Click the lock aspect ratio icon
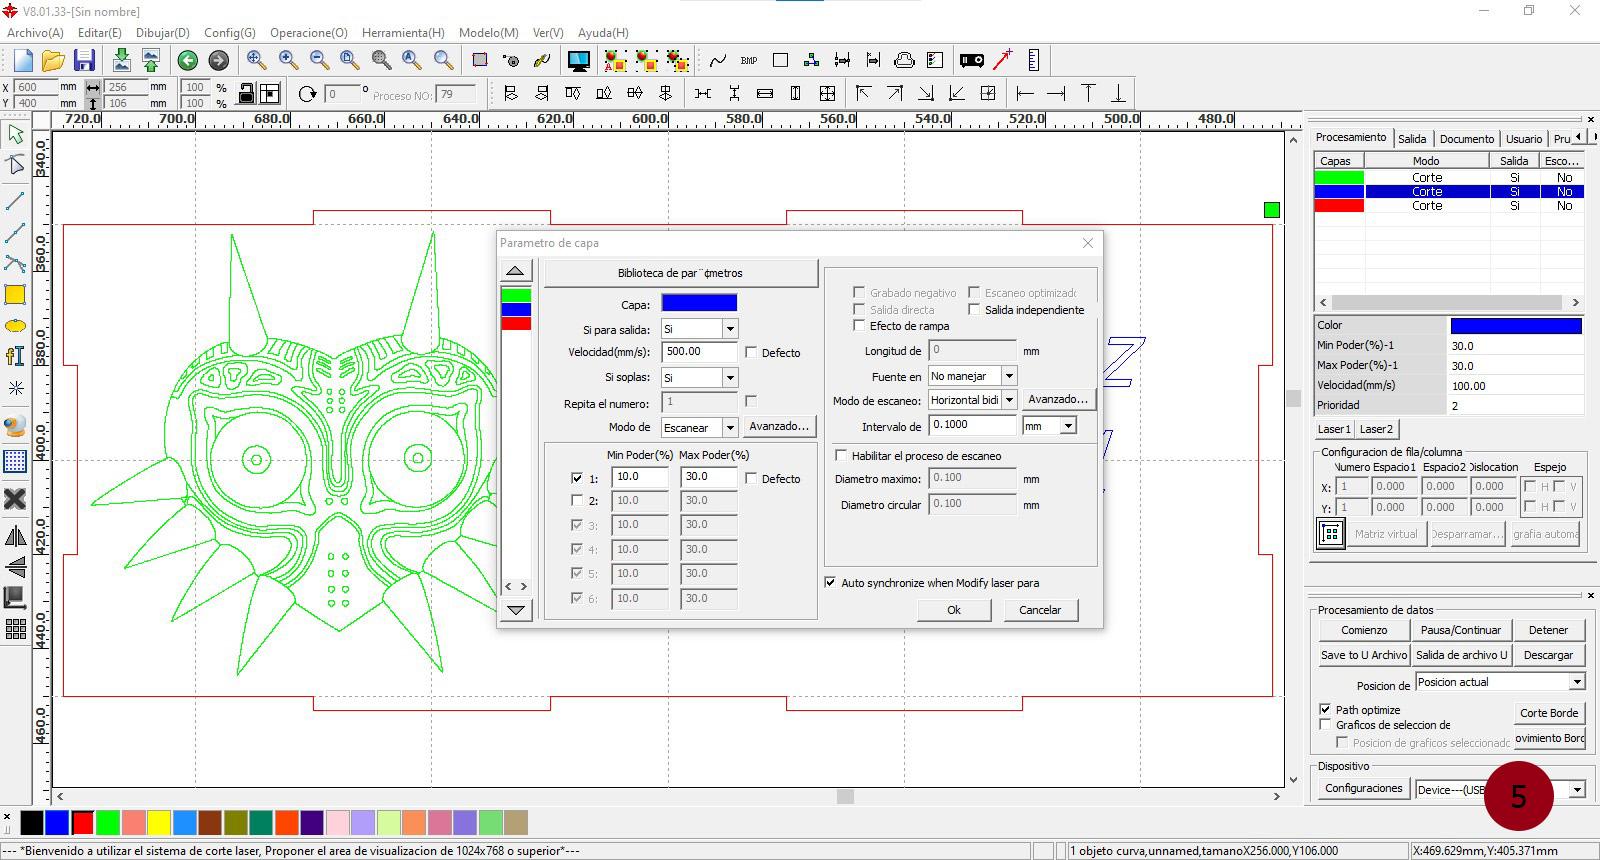 pyautogui.click(x=246, y=94)
